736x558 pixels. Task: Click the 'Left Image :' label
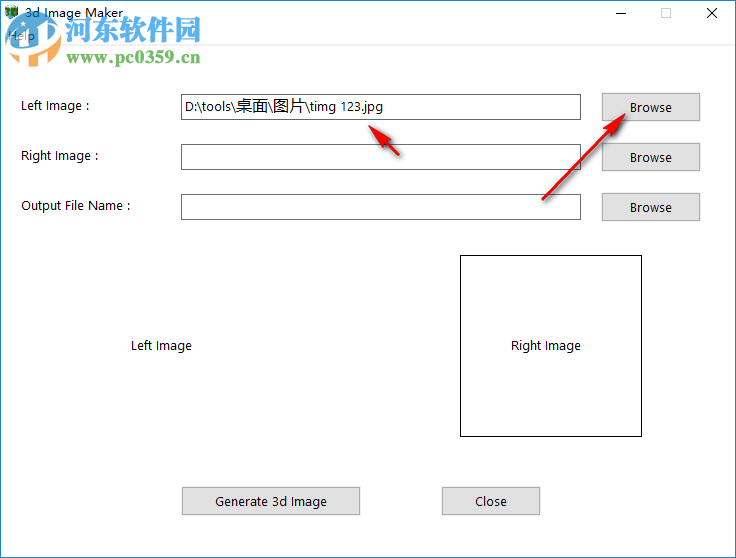(55, 106)
